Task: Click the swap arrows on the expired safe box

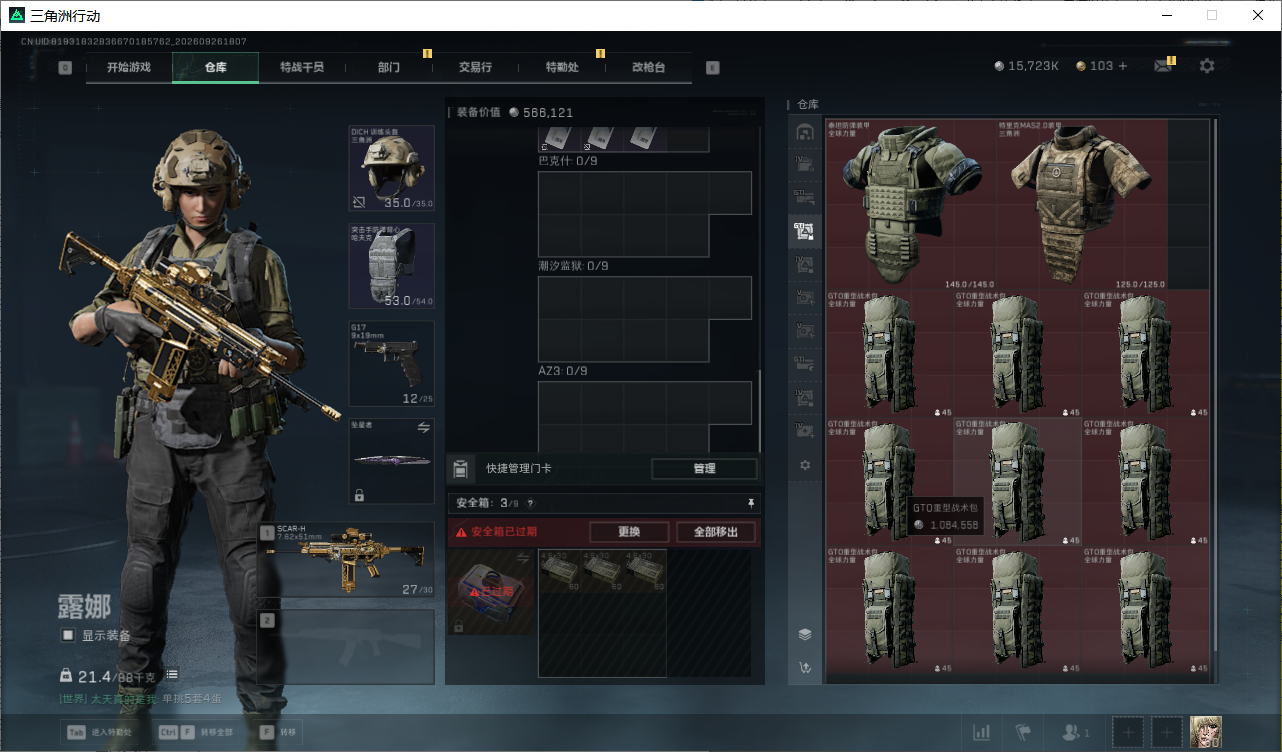Action: (x=522, y=558)
